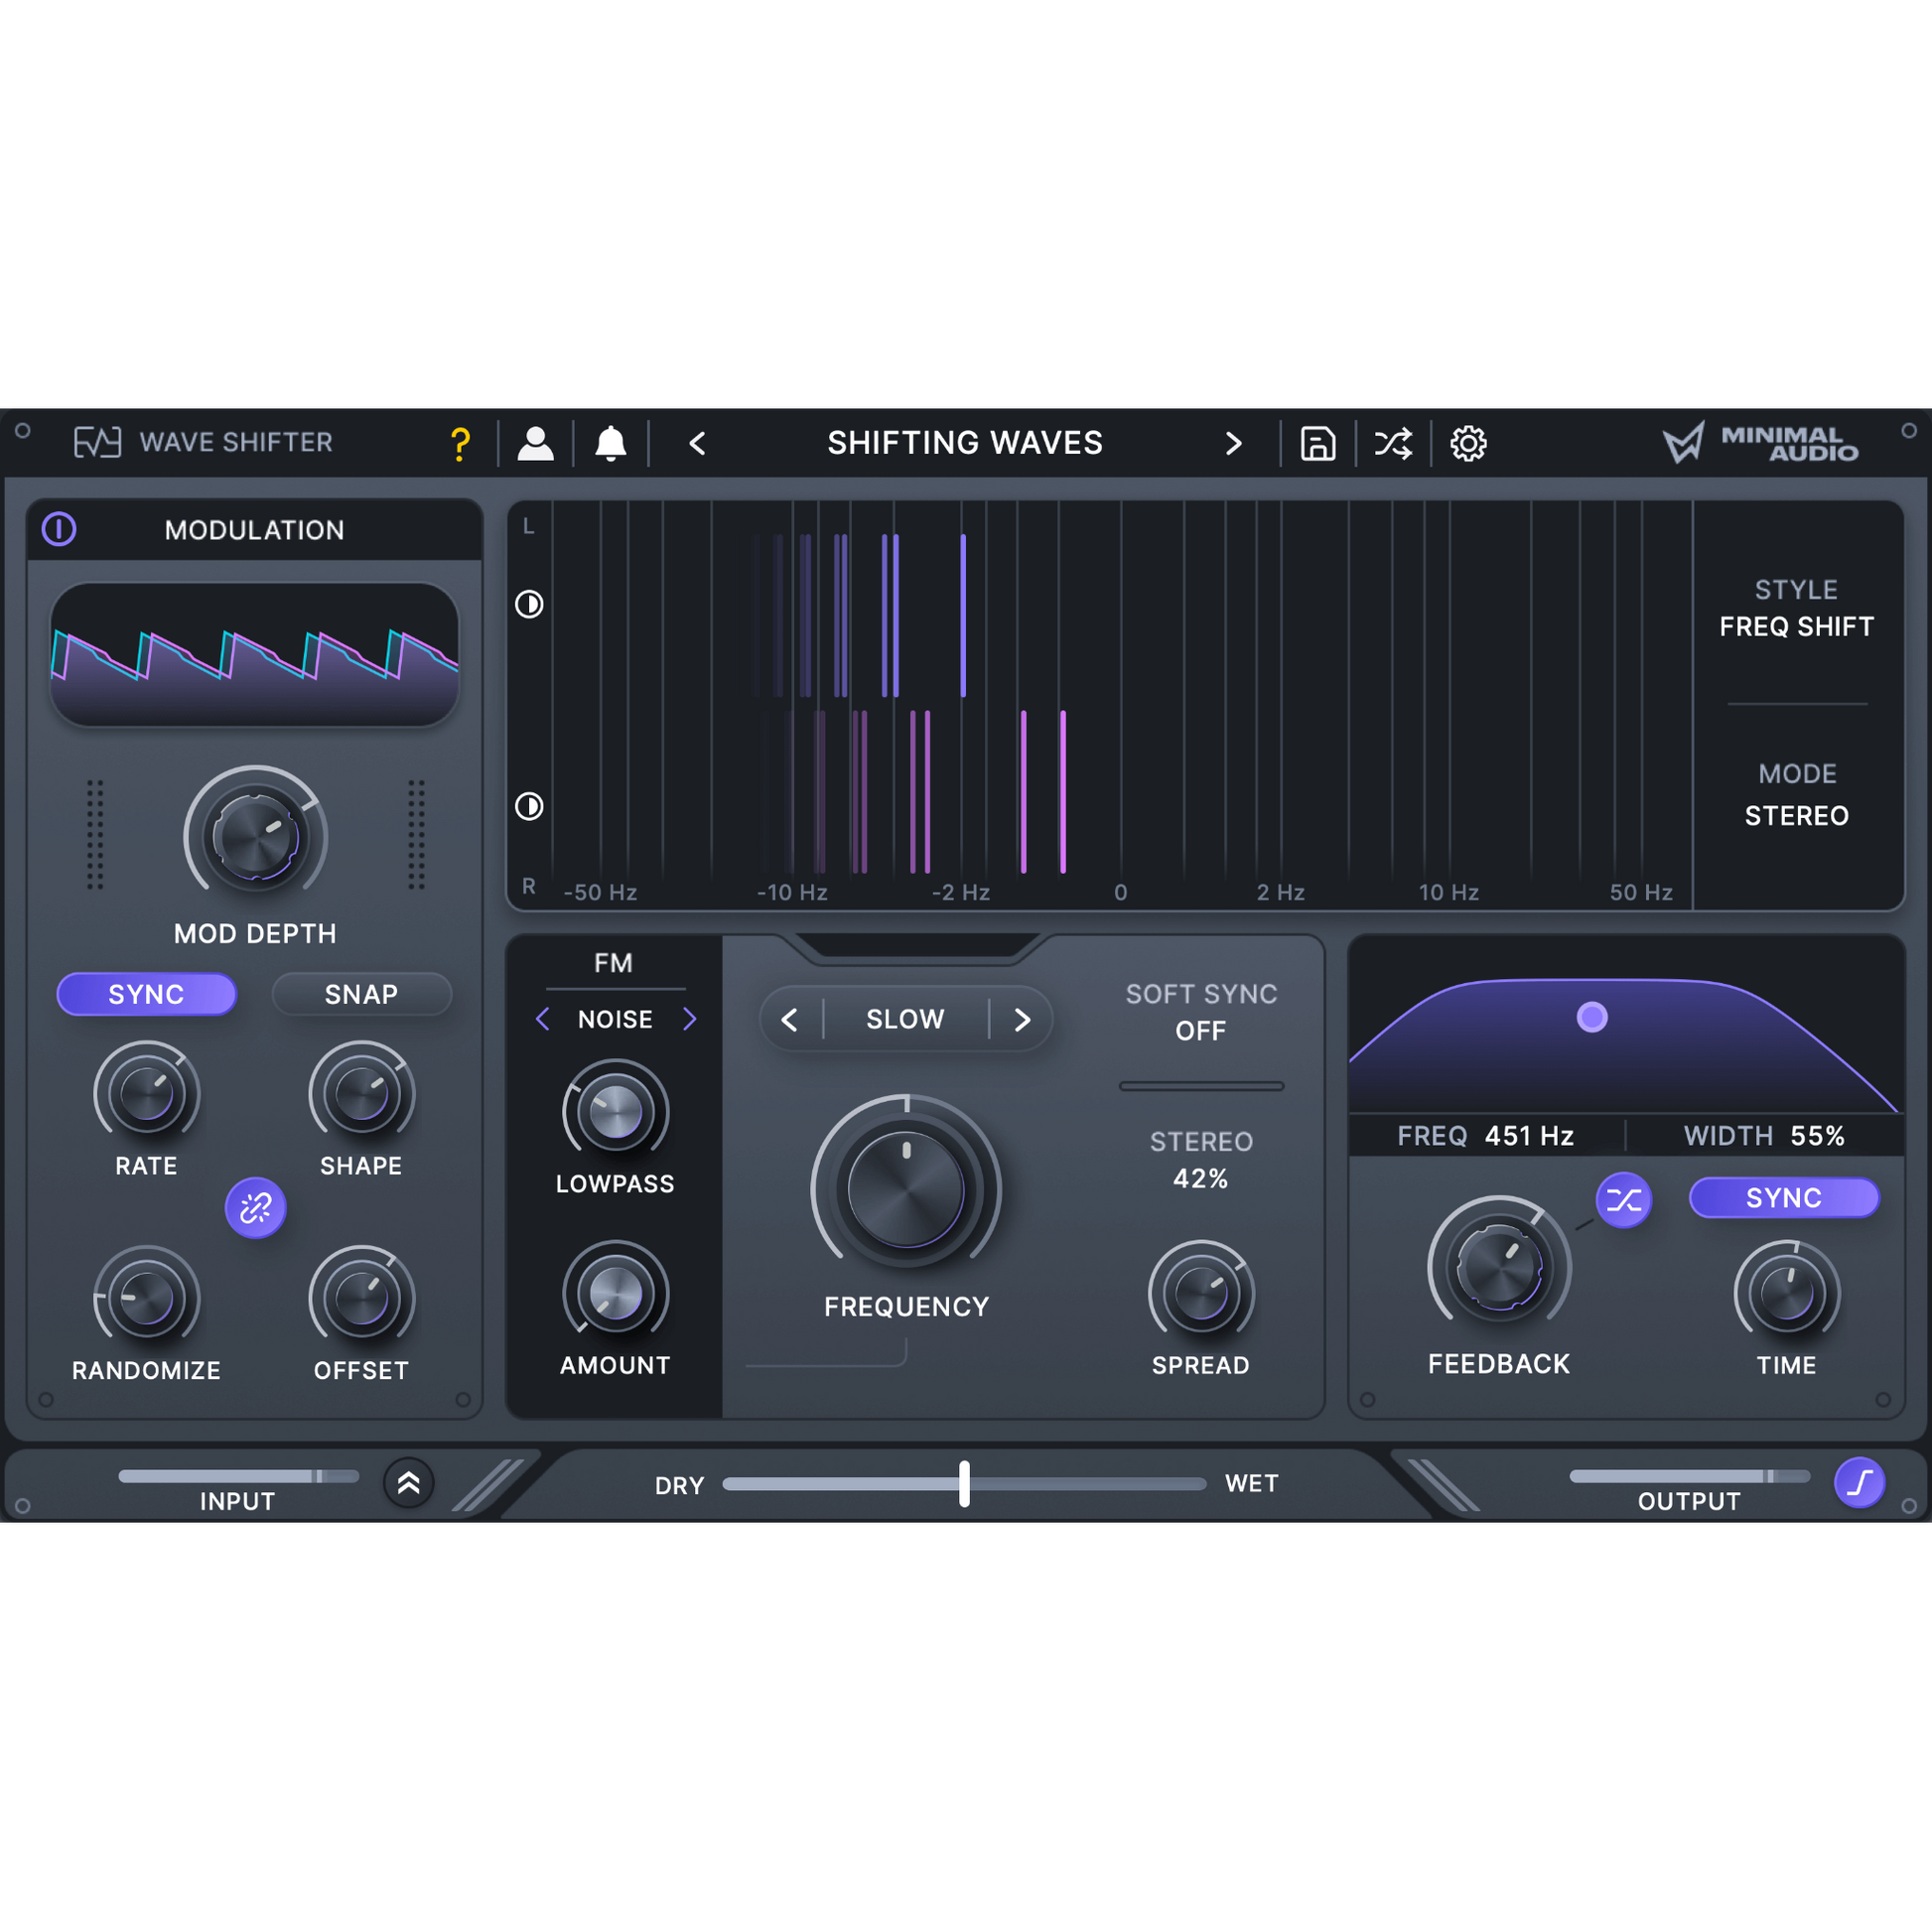
Task: Click the left channel half-circle icon
Action: (529, 604)
